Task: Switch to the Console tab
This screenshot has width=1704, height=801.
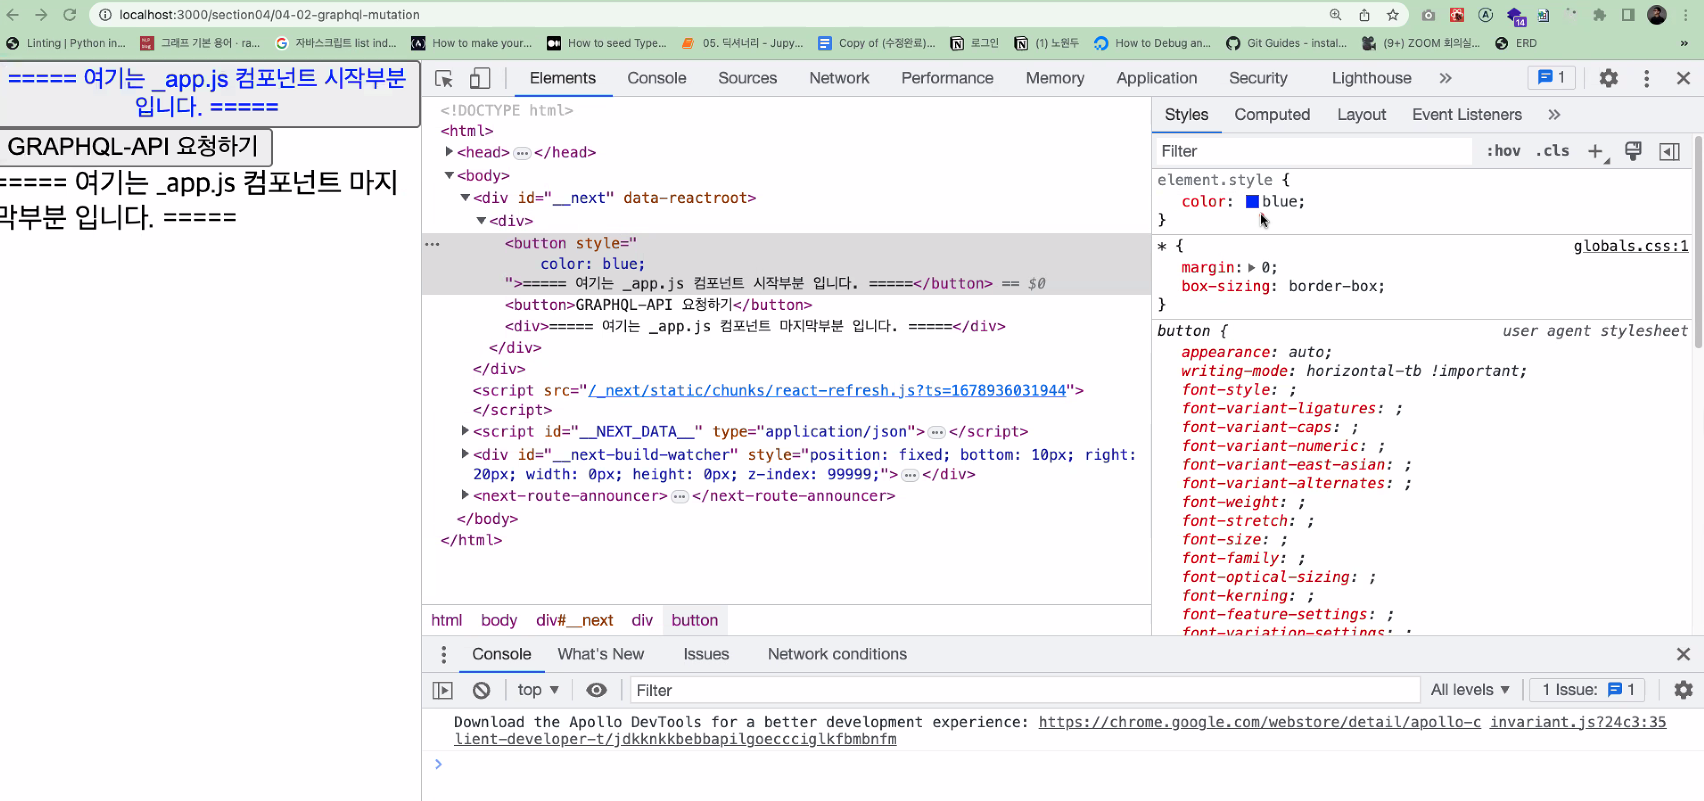Action: [x=657, y=78]
